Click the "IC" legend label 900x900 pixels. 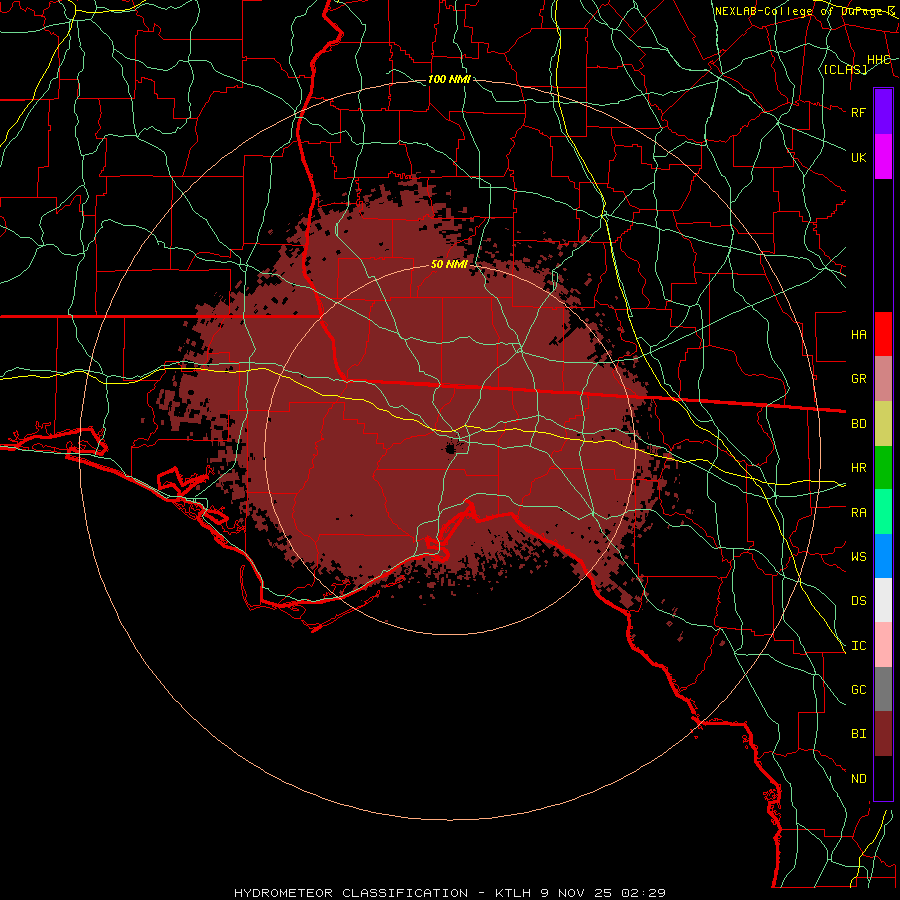tap(858, 646)
